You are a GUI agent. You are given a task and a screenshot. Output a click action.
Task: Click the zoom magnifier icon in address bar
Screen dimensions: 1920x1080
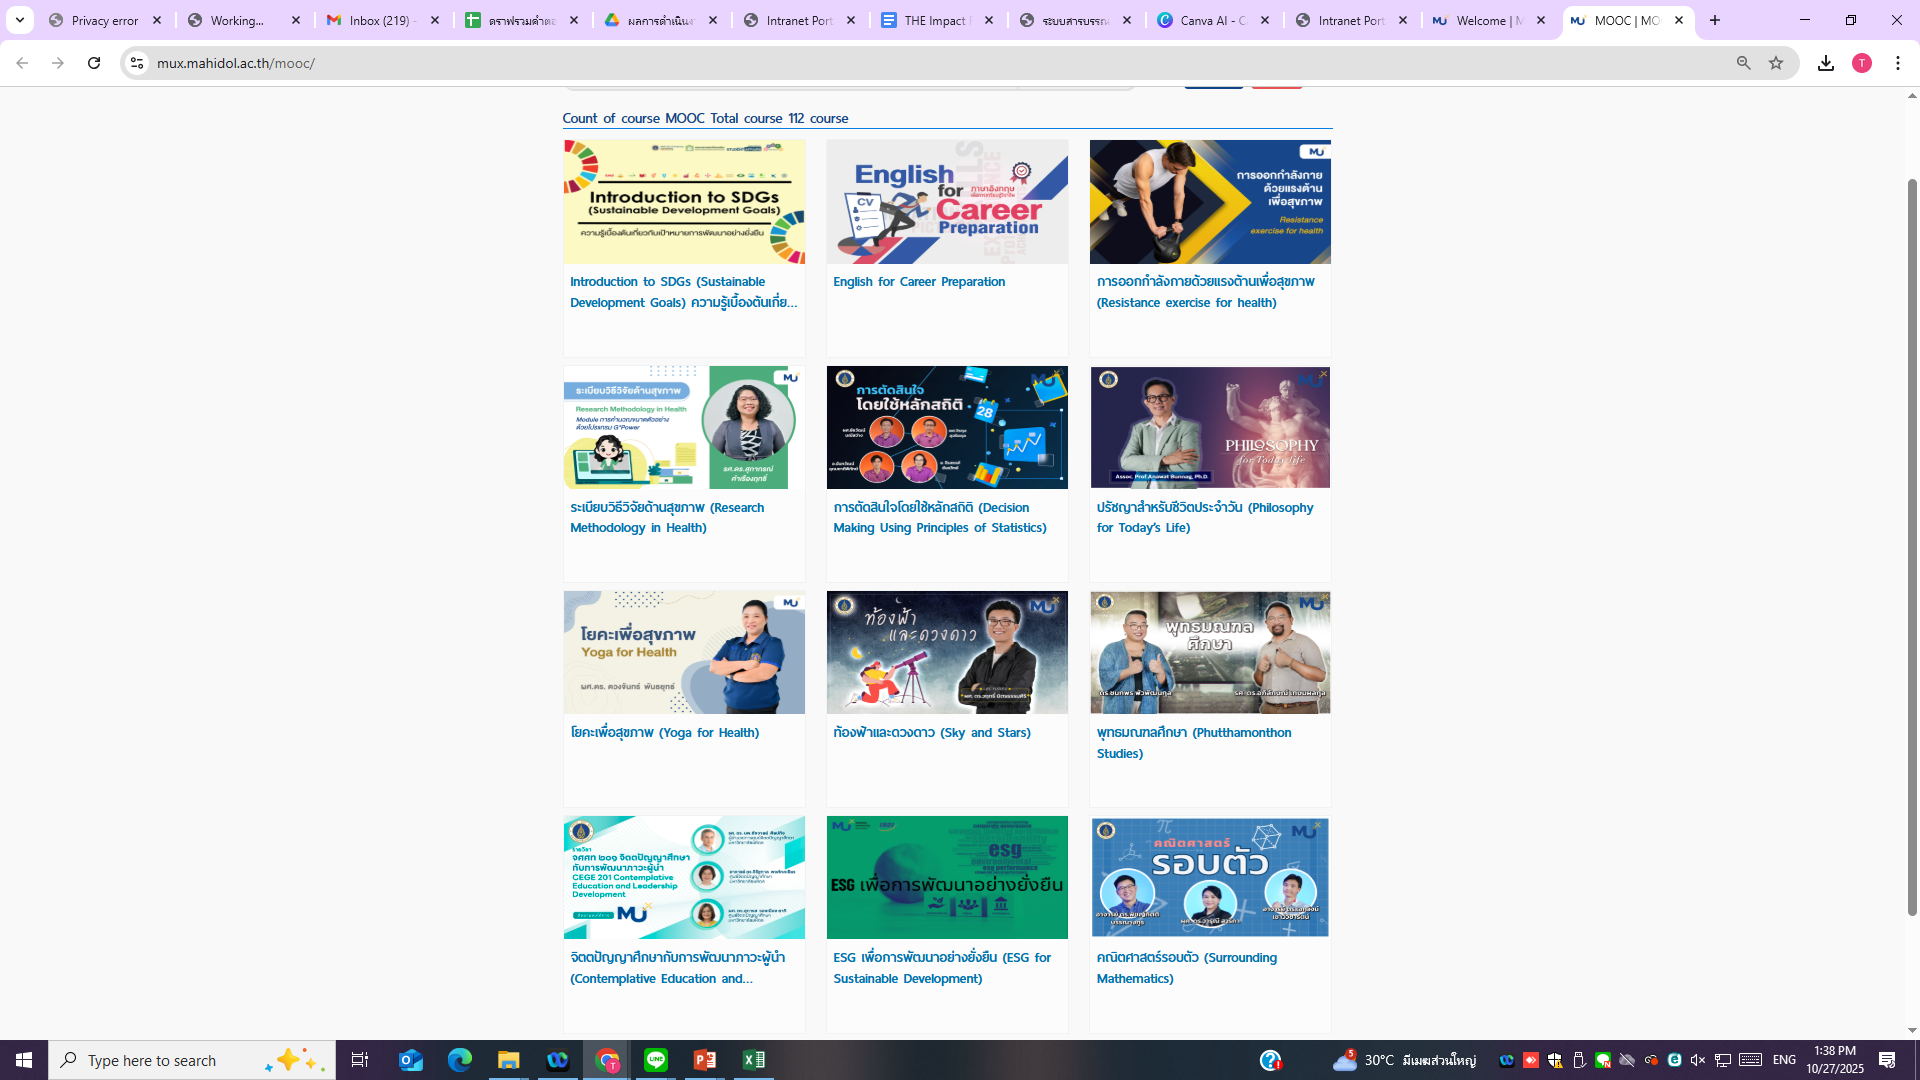pos(1743,63)
